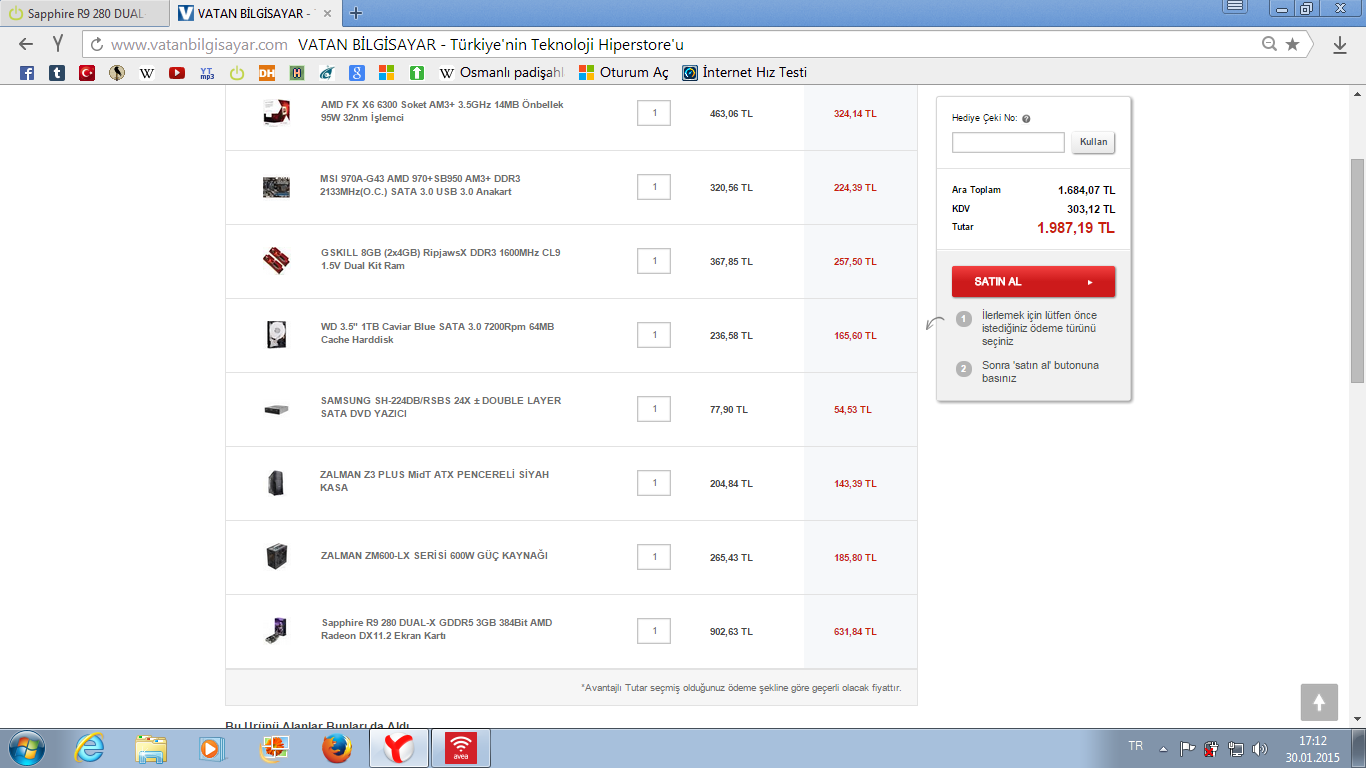Click the help icon beside Hediye Çeki No
The height and width of the screenshot is (768, 1366).
coord(1026,119)
